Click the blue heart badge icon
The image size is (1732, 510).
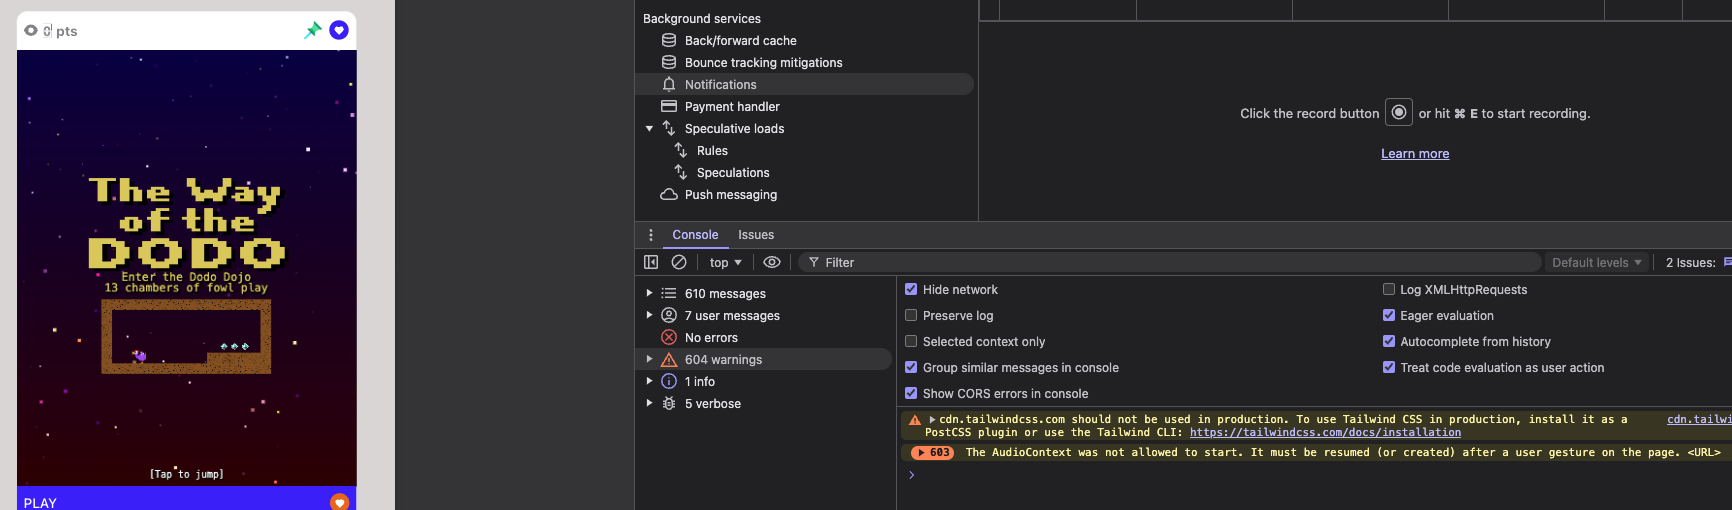tap(339, 30)
